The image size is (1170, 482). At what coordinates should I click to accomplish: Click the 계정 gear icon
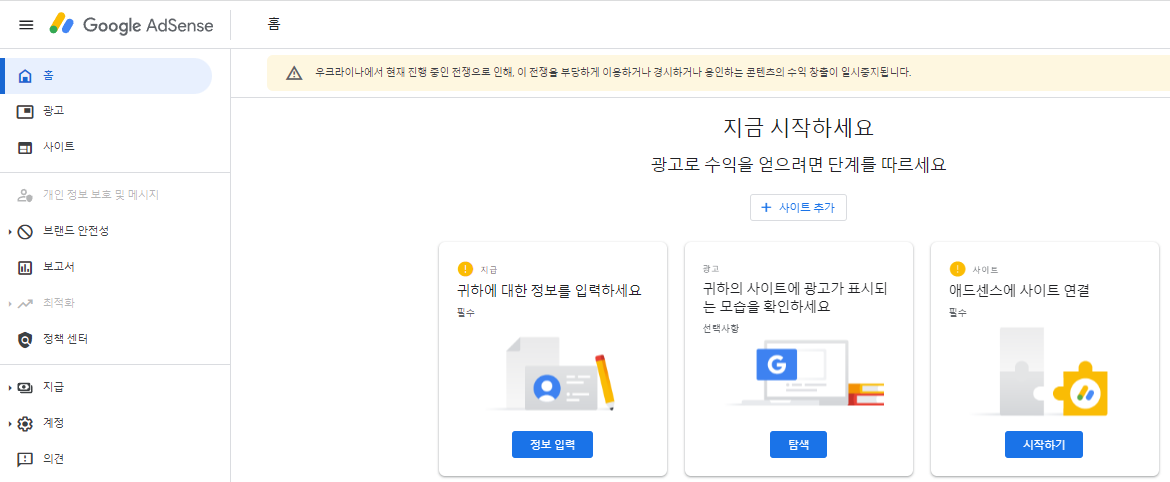click(25, 424)
